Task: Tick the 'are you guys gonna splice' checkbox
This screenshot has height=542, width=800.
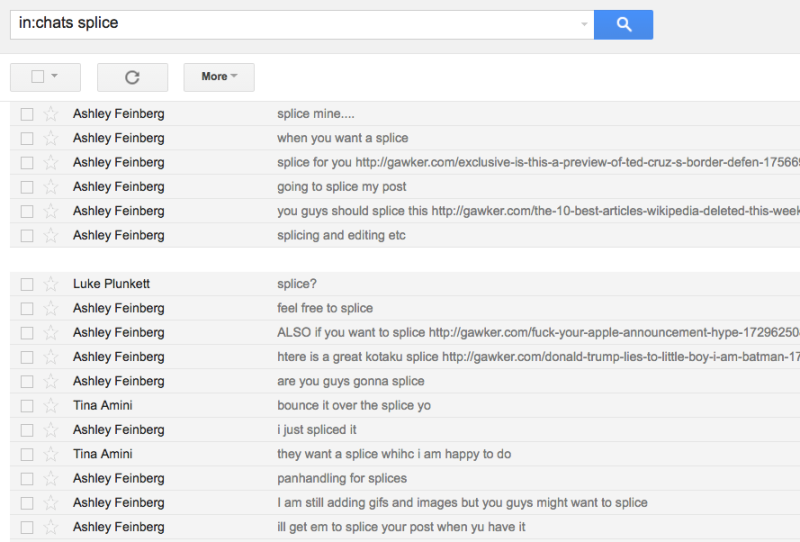Action: point(27,382)
